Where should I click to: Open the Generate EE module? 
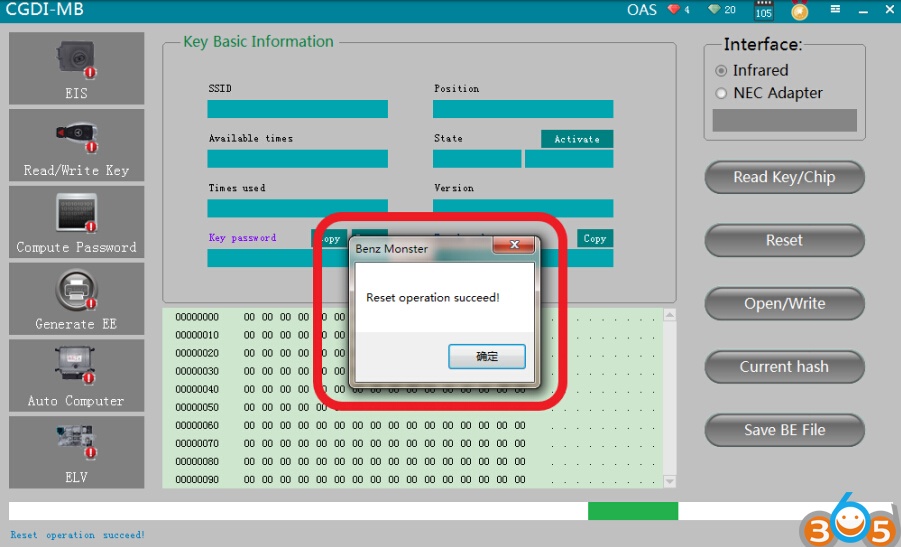[76, 299]
